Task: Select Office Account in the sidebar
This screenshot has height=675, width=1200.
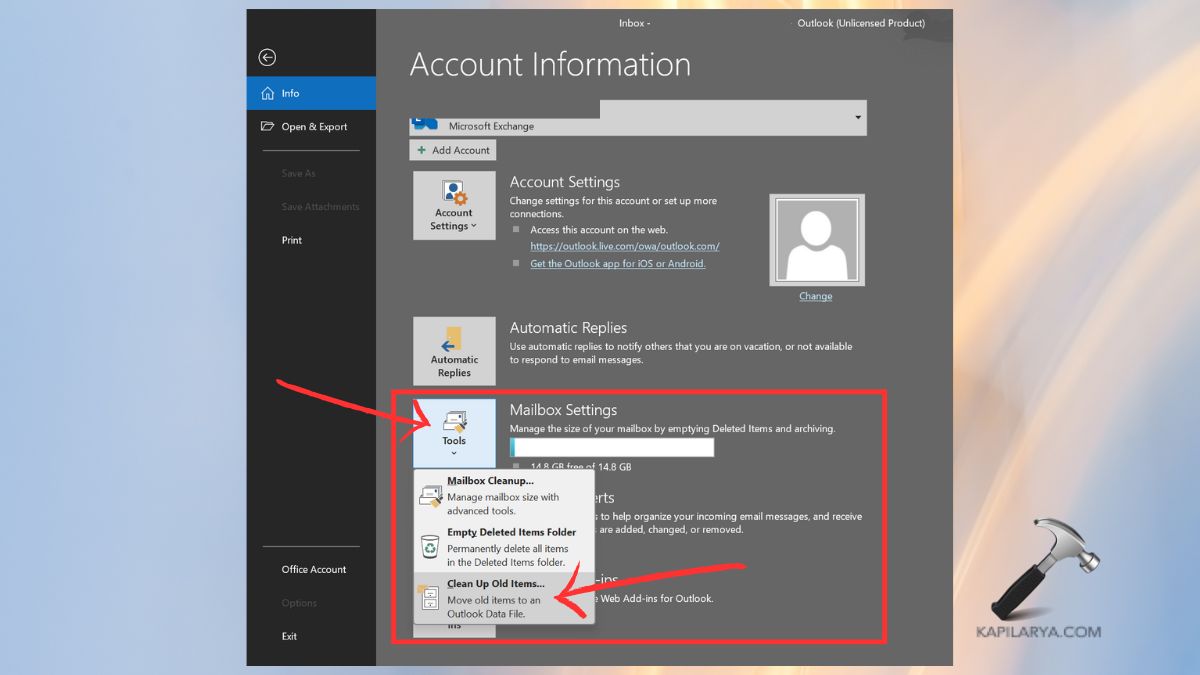Action: [312, 568]
